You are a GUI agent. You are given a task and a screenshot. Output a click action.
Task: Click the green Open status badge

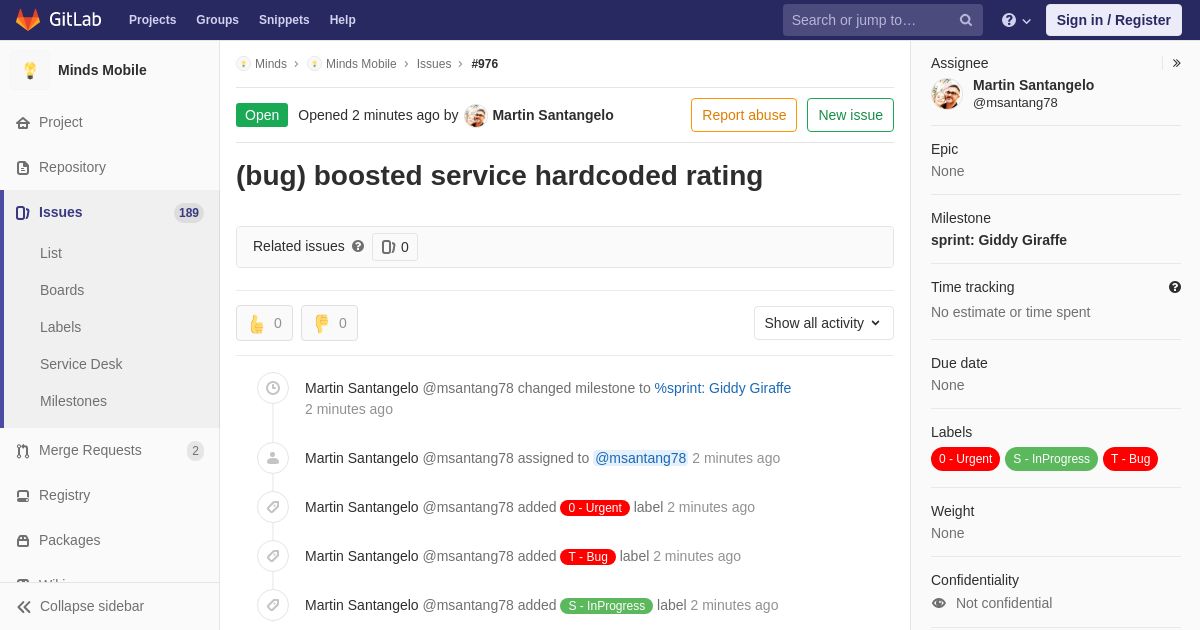click(262, 115)
